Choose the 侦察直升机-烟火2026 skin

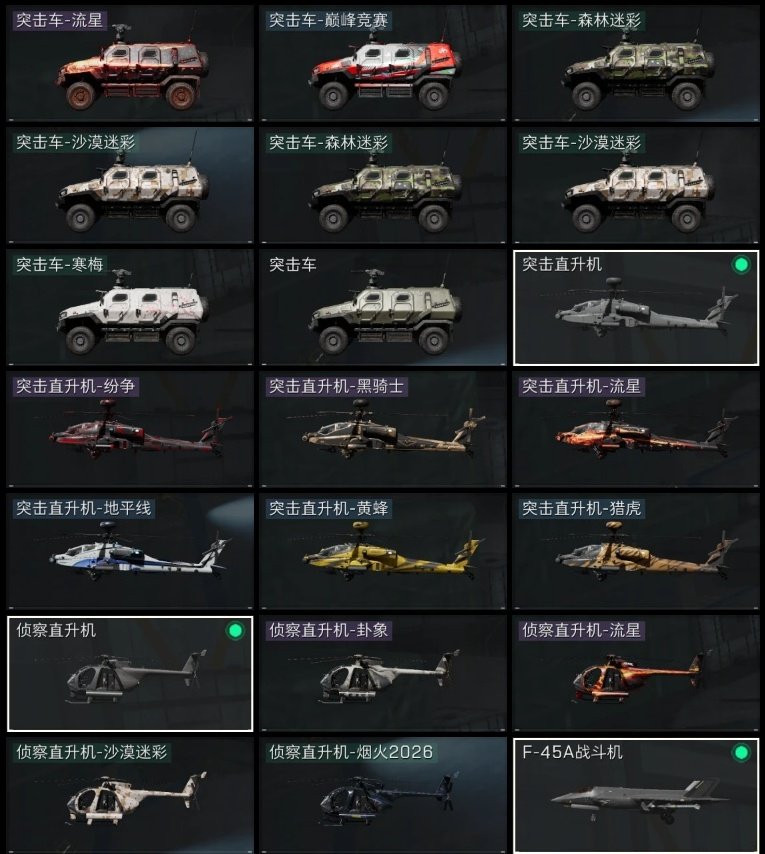(383, 796)
